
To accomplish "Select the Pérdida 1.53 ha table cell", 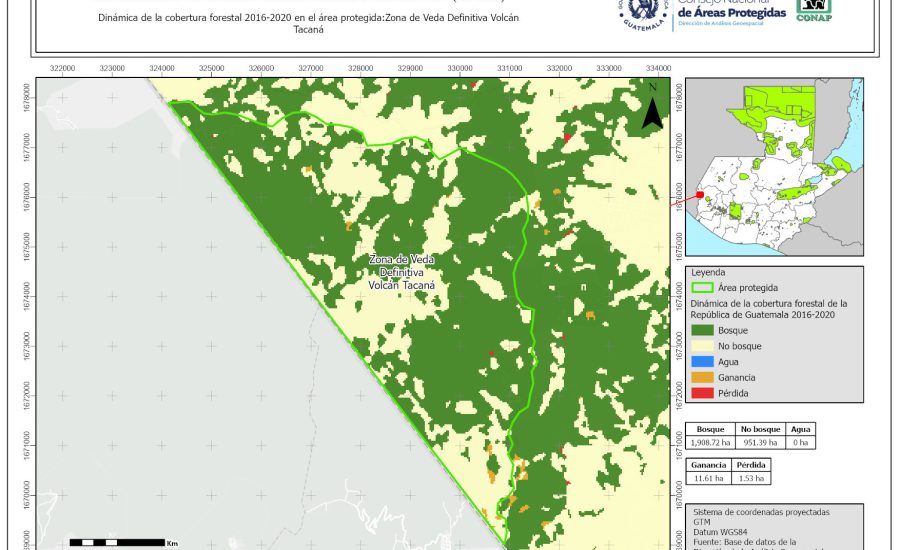I will [752, 479].
